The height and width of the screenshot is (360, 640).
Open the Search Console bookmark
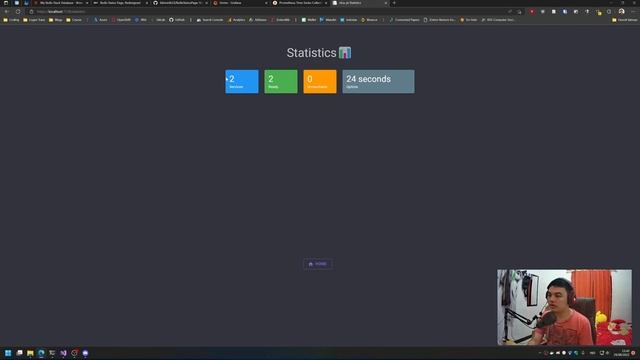click(x=210, y=20)
